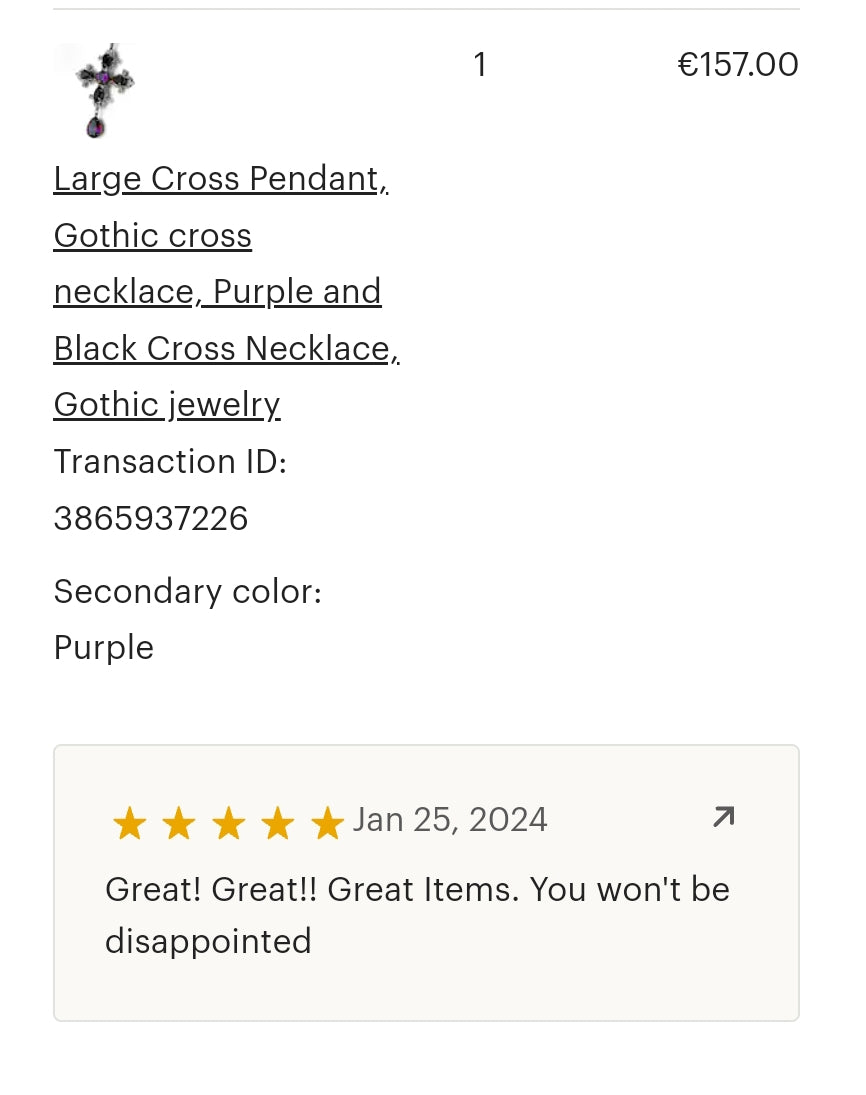Follow the "Gothic jewelry" link text
The image size is (866, 1095).
point(167,405)
